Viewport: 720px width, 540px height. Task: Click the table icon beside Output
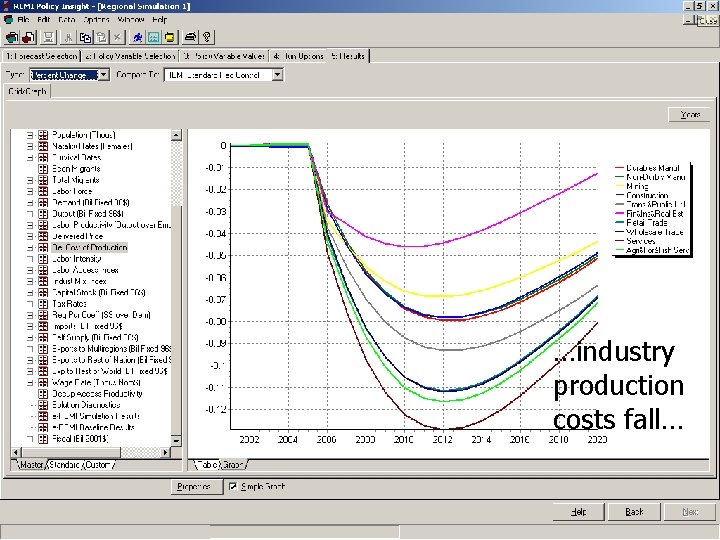(x=43, y=214)
